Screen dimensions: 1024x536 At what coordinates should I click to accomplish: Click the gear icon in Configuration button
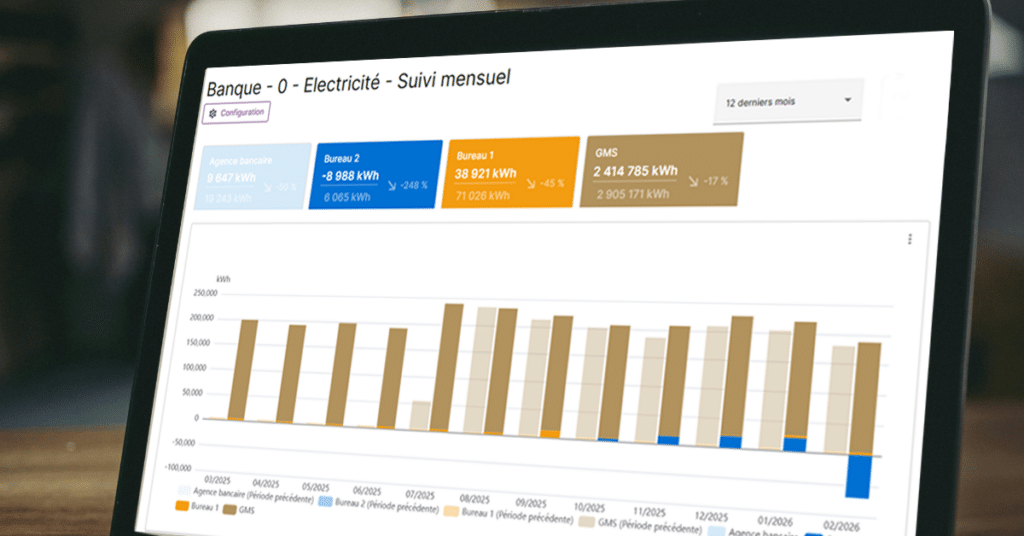213,114
